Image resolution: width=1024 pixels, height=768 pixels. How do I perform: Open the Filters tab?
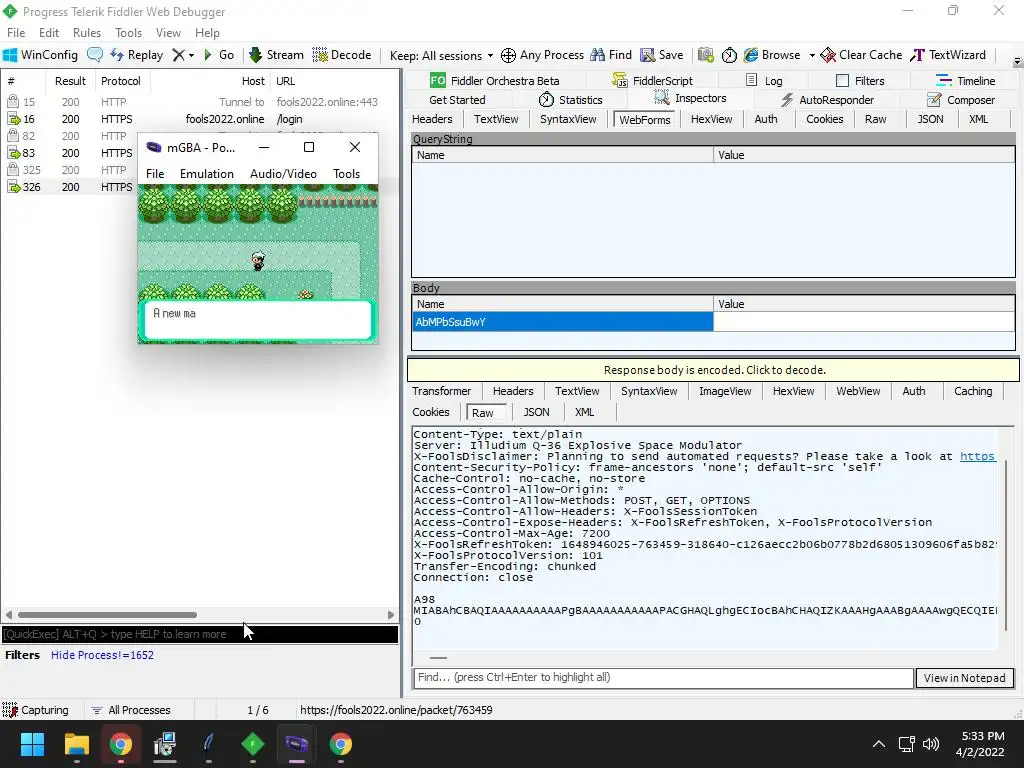click(x=860, y=81)
